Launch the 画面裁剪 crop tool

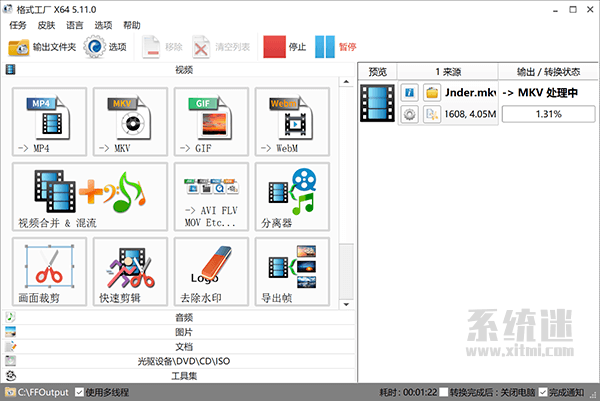click(49, 271)
